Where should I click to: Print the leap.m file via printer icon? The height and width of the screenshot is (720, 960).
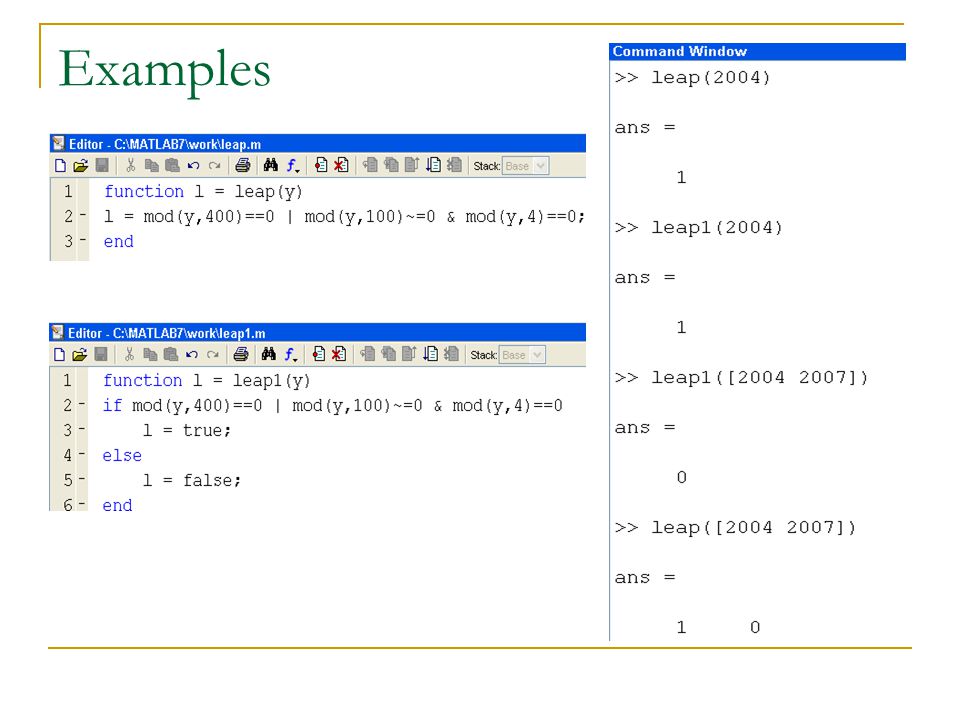243,165
